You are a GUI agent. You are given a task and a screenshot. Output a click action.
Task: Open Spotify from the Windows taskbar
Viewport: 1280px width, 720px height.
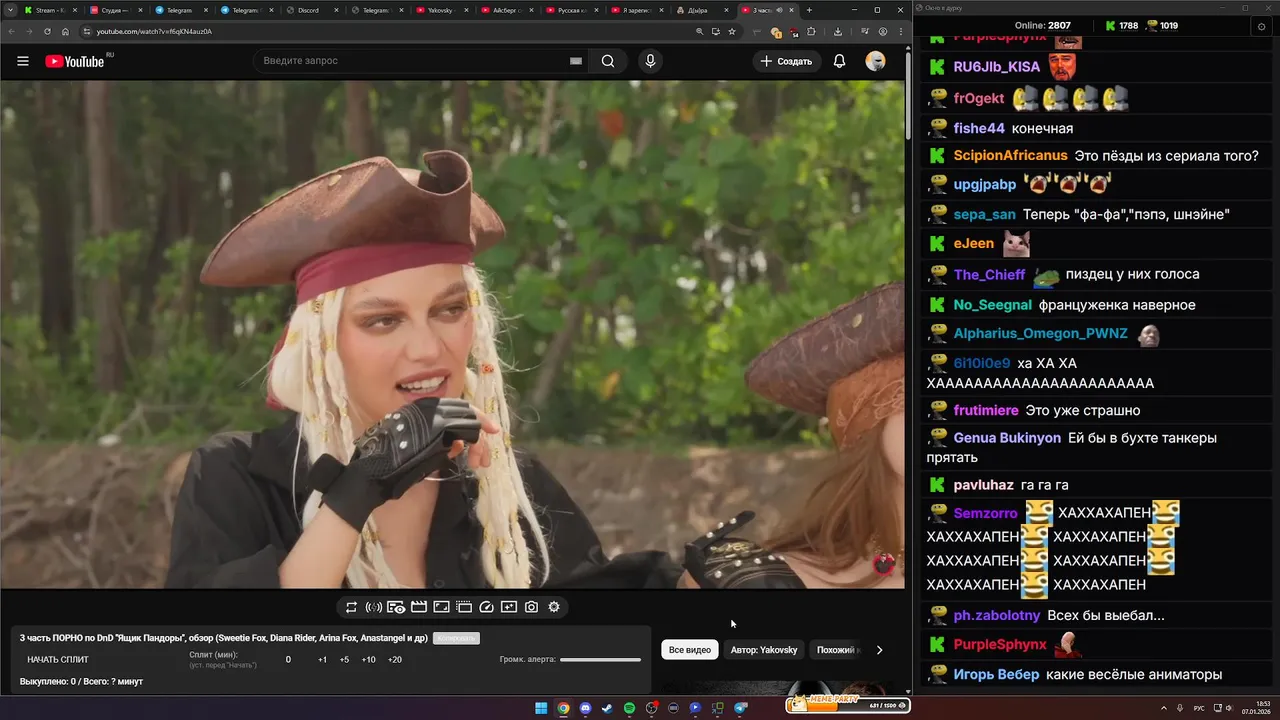629,708
